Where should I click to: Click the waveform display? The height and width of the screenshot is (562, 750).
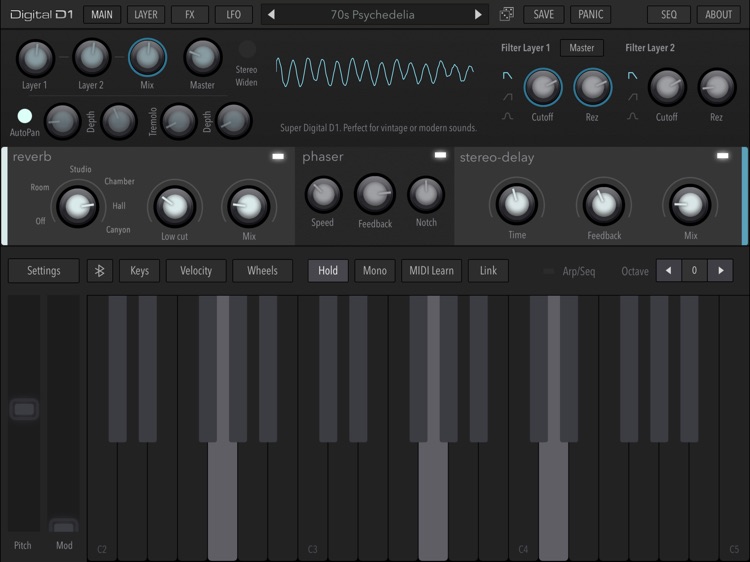[x=375, y=73]
